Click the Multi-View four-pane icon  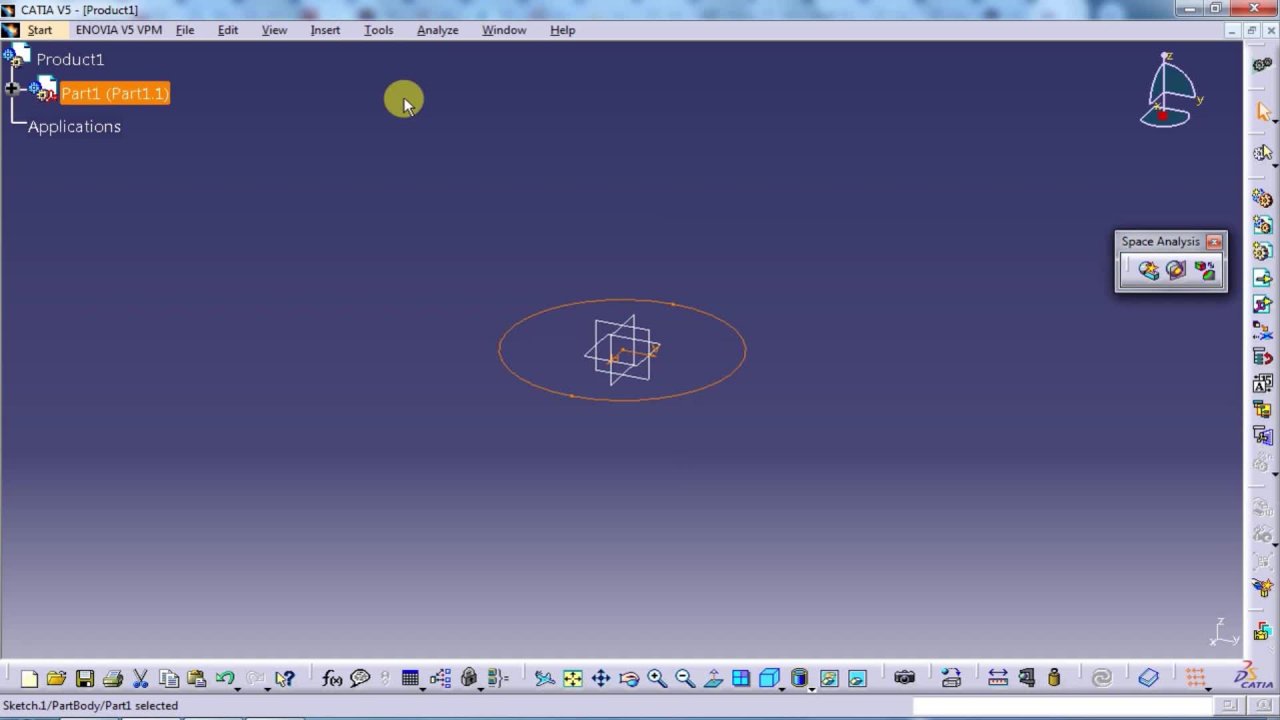point(741,679)
